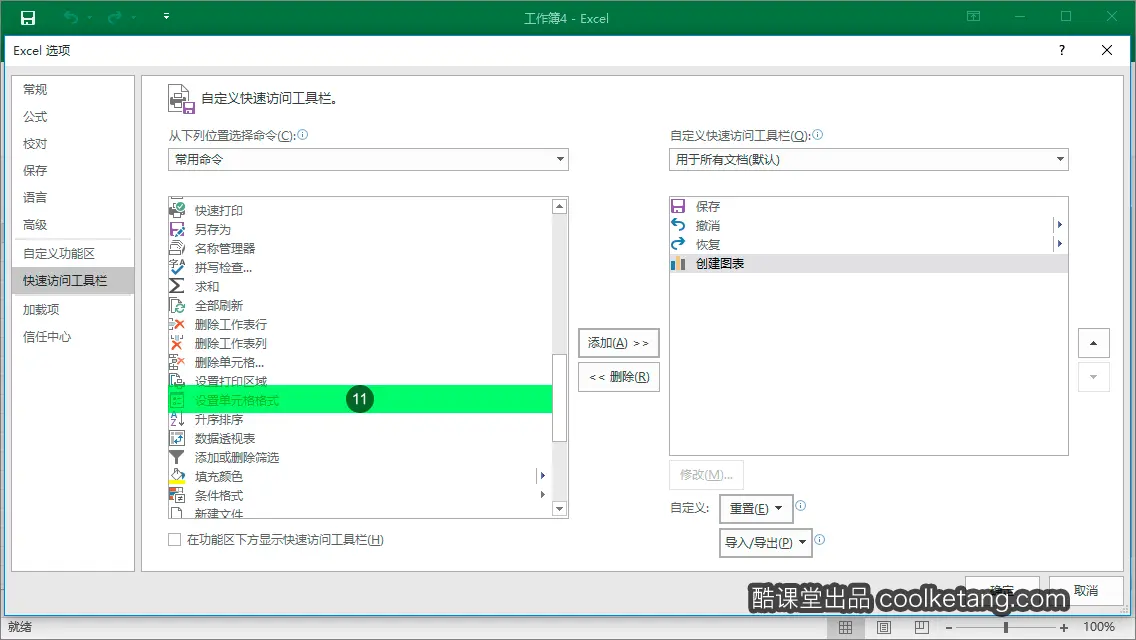Viewport: 1136px width, 640px height.
Task: Open the 加载项 options category
Action: 72,309
